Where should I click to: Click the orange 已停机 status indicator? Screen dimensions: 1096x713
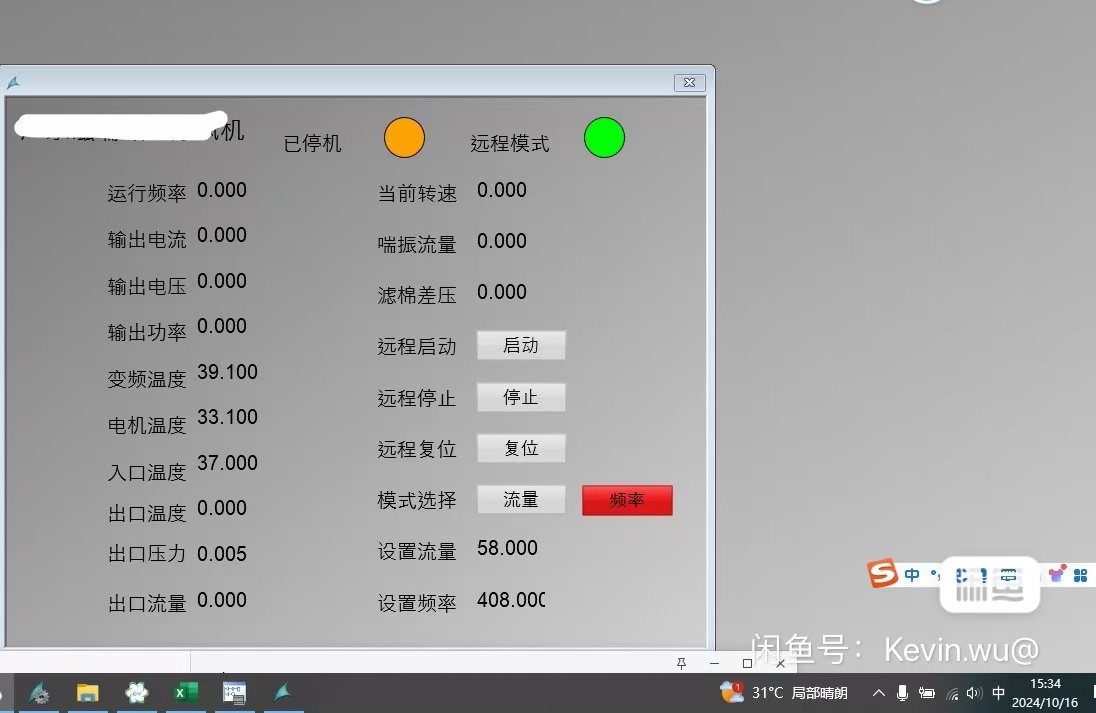404,137
